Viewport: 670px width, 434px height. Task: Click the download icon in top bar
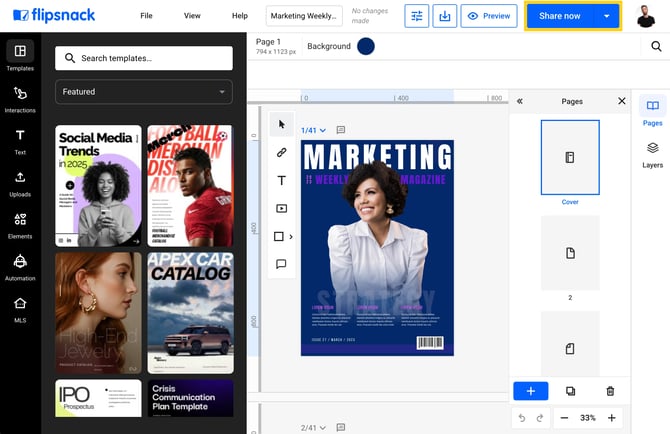pos(445,16)
